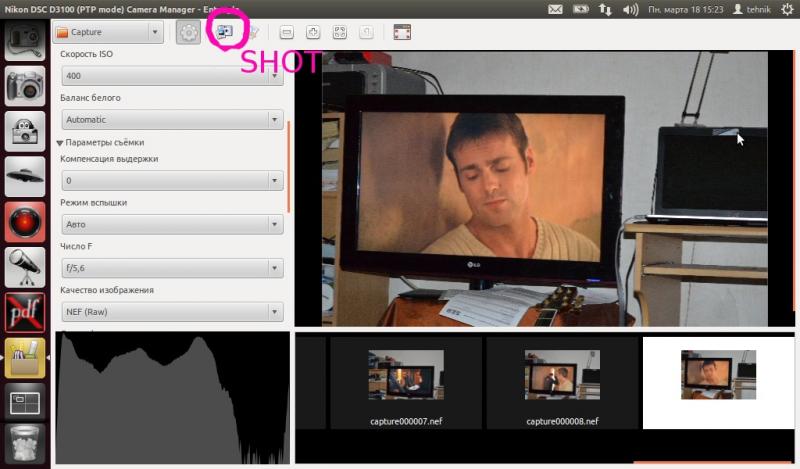Open the white balance Automatic dropdown
The image size is (800, 469).
click(172, 119)
